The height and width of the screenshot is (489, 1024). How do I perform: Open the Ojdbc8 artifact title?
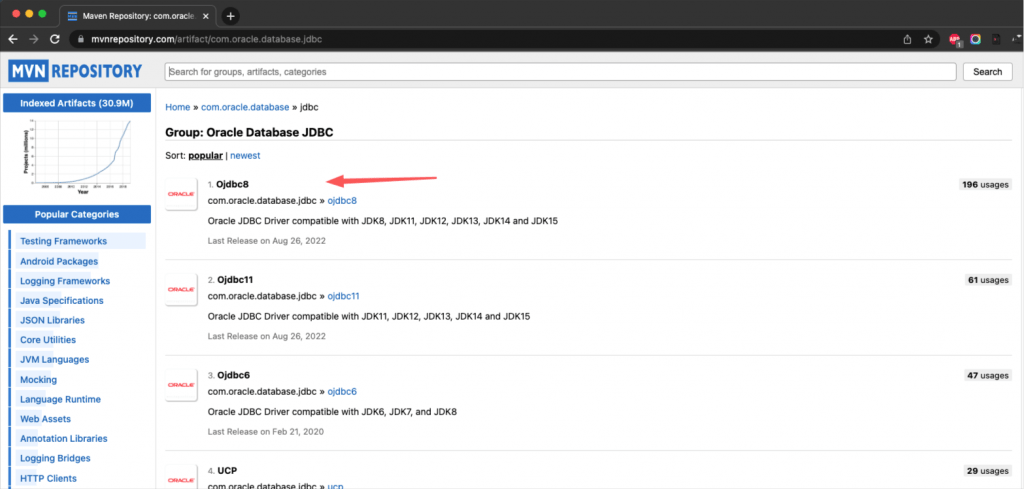(232, 184)
